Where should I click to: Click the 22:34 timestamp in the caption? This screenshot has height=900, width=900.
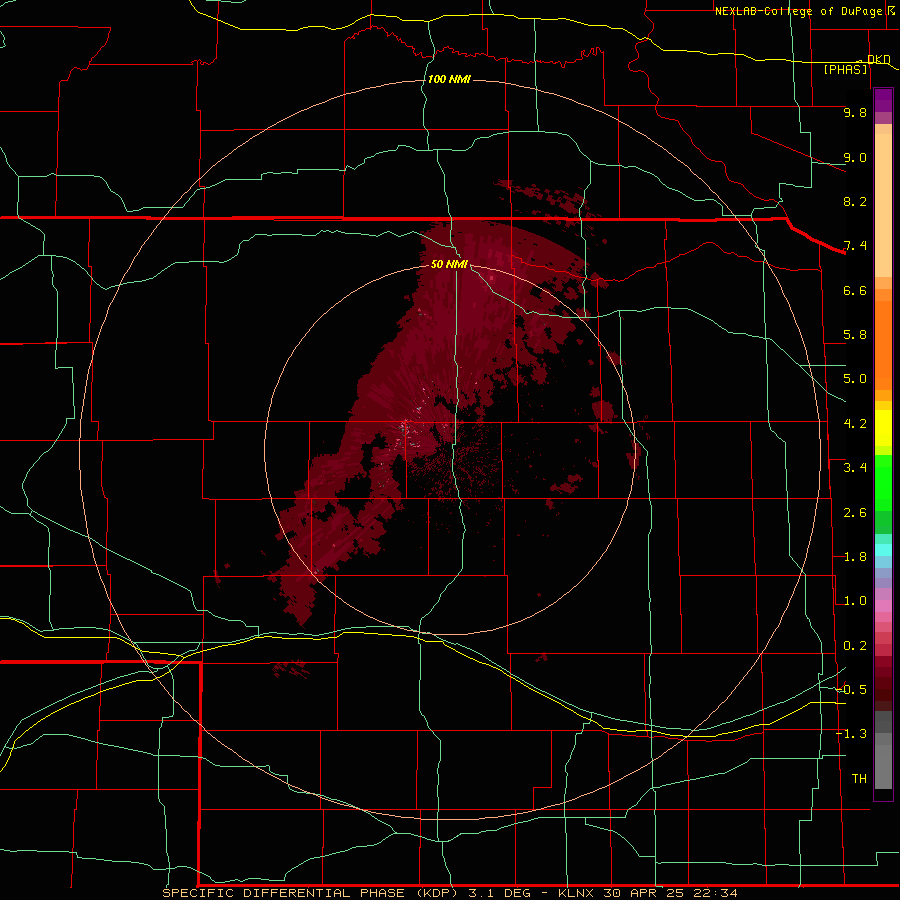coord(718,893)
